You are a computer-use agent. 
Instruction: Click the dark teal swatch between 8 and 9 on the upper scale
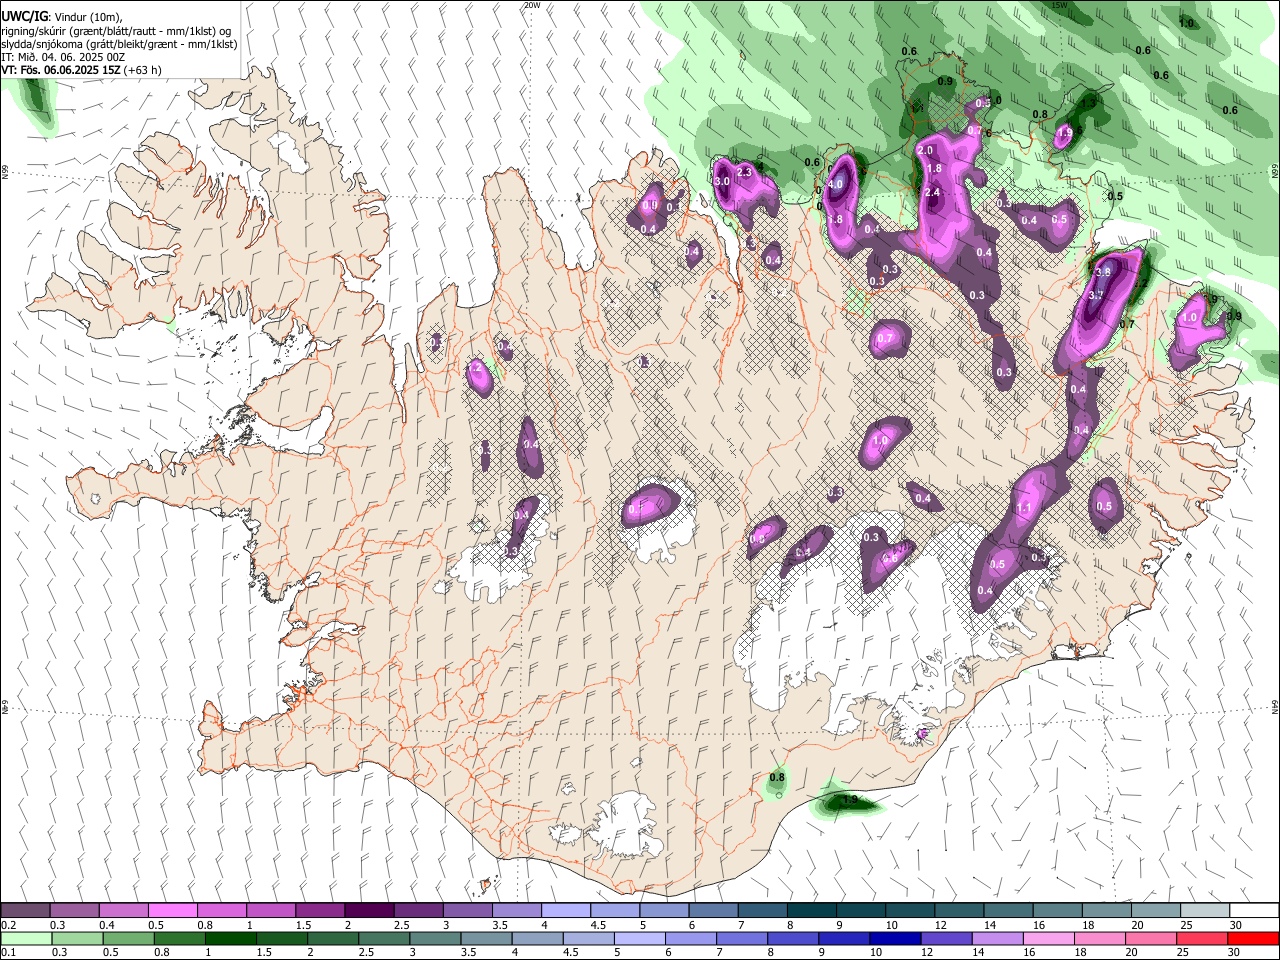click(x=810, y=910)
